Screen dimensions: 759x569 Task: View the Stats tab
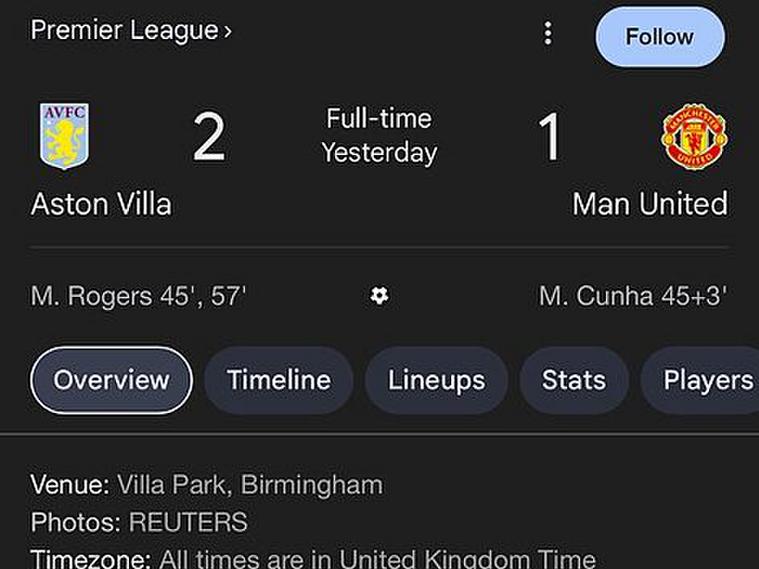(x=573, y=380)
